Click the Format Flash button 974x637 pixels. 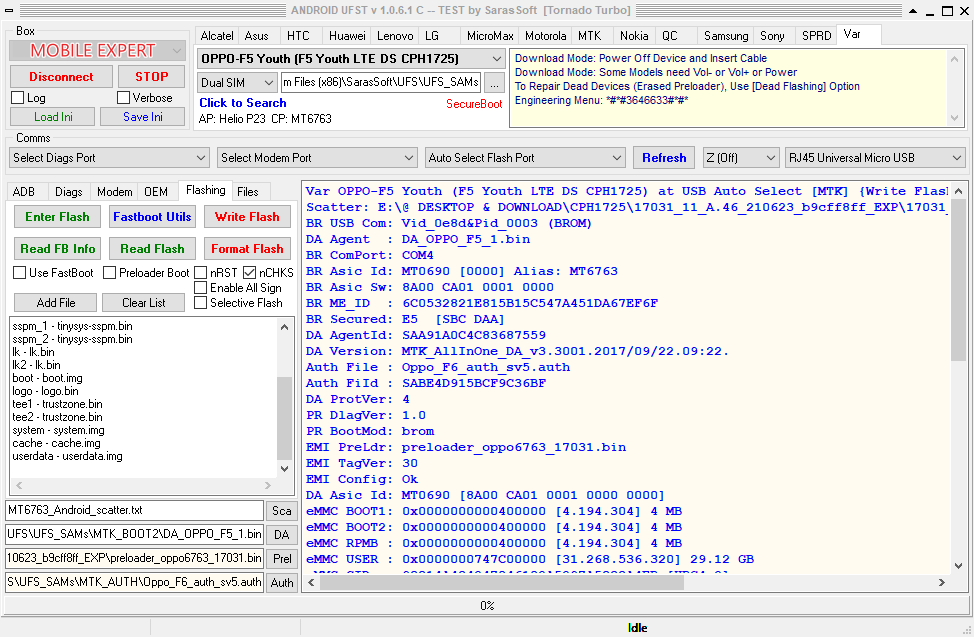tap(247, 249)
